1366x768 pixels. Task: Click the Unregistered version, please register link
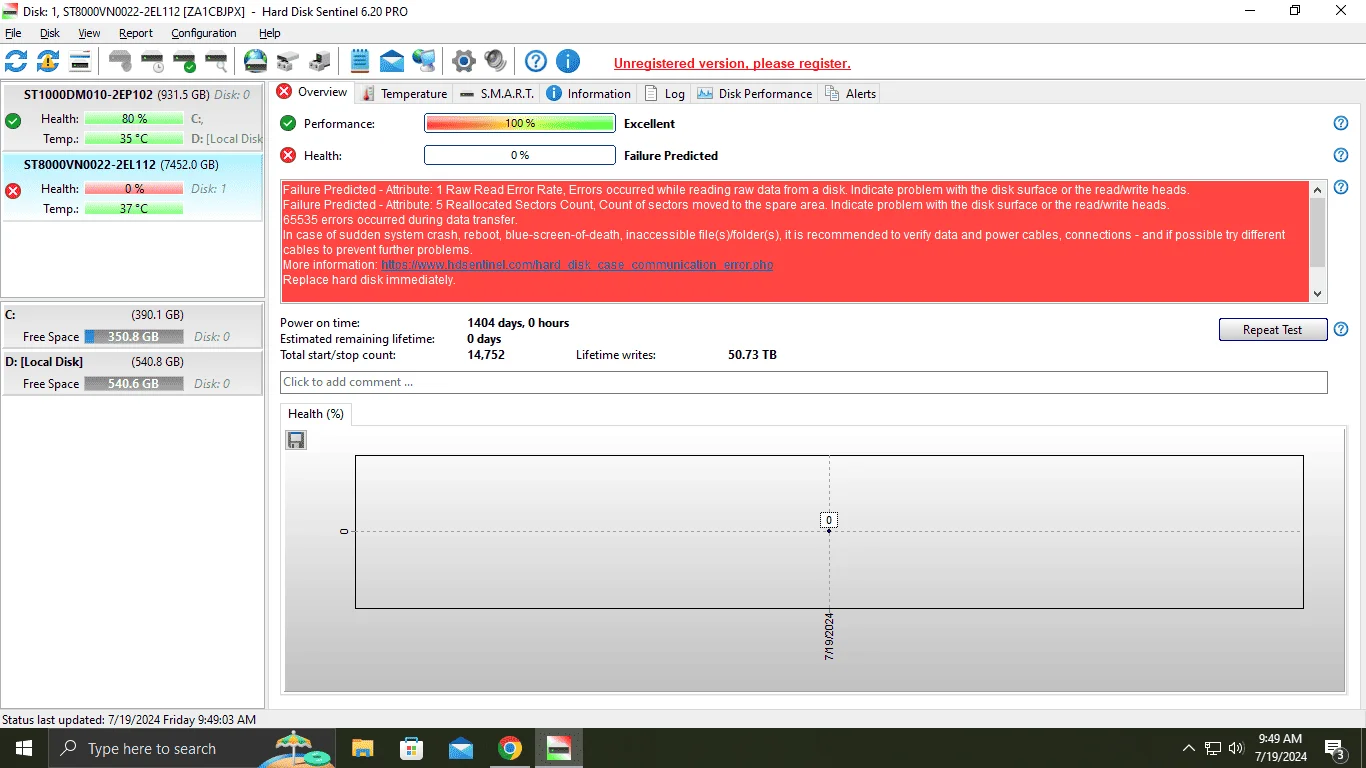click(732, 63)
